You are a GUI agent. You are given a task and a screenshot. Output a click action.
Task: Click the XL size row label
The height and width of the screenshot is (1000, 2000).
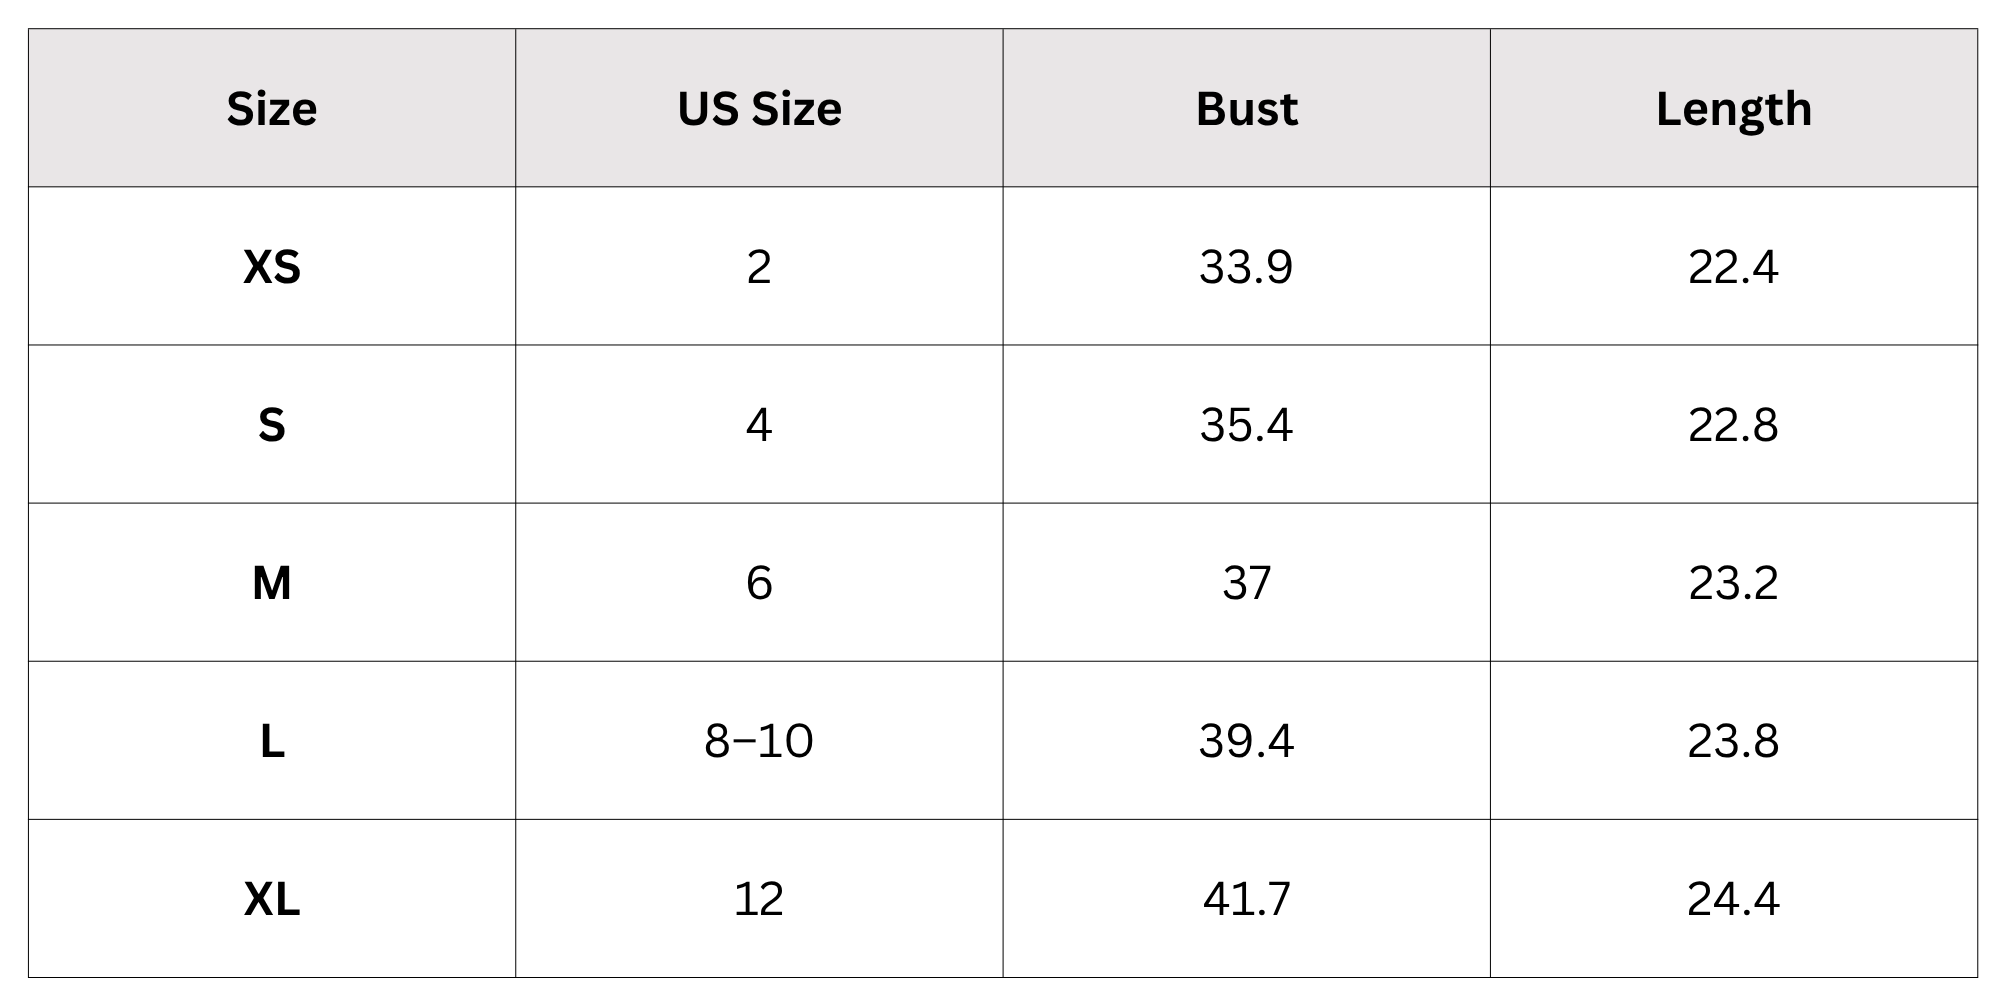coord(272,899)
